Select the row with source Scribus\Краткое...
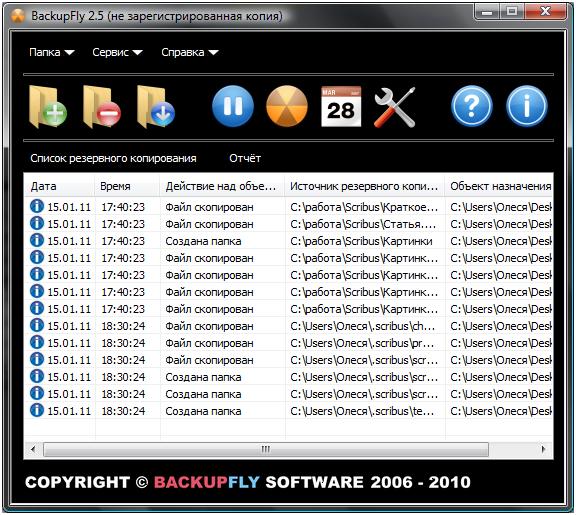576x515 pixels. [289, 207]
